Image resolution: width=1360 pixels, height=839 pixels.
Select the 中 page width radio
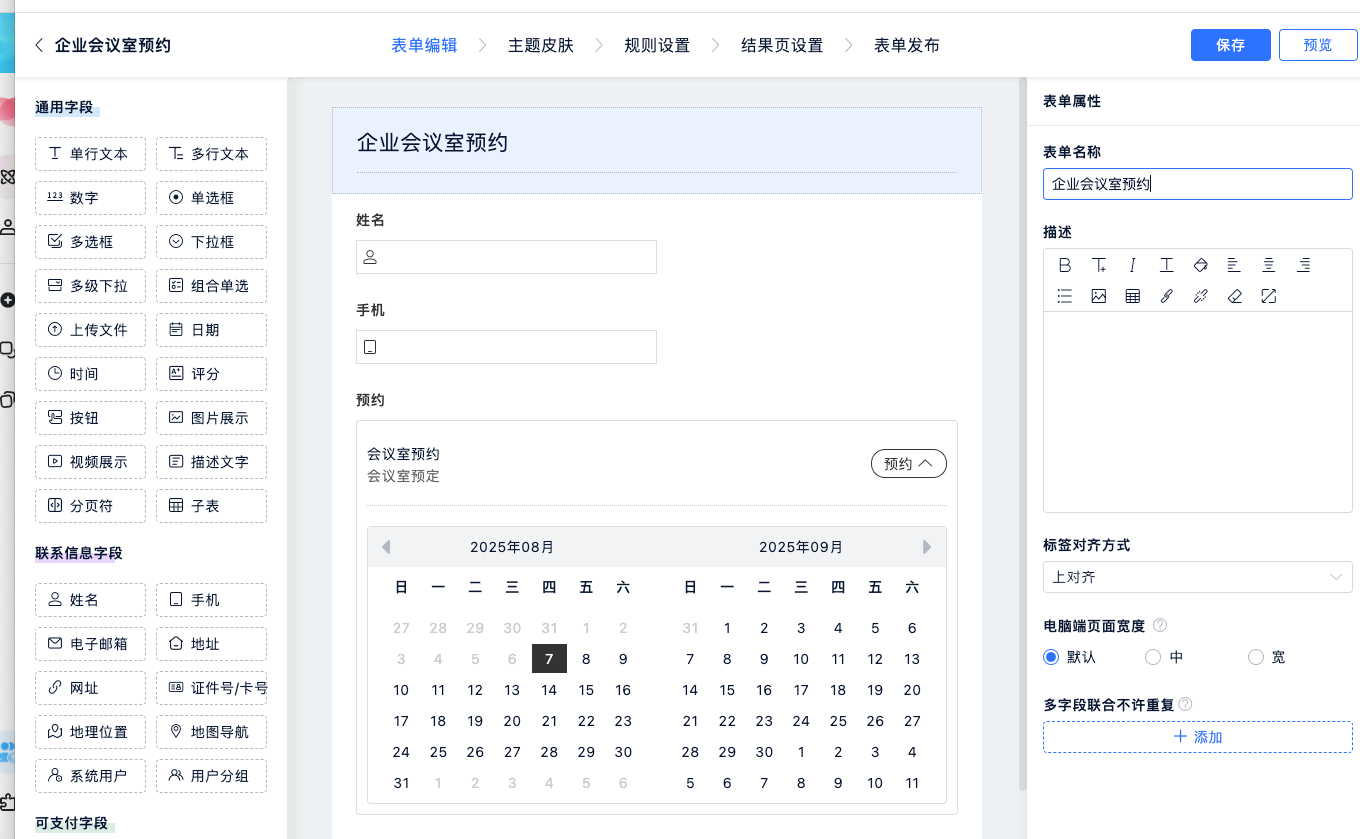pos(1153,657)
